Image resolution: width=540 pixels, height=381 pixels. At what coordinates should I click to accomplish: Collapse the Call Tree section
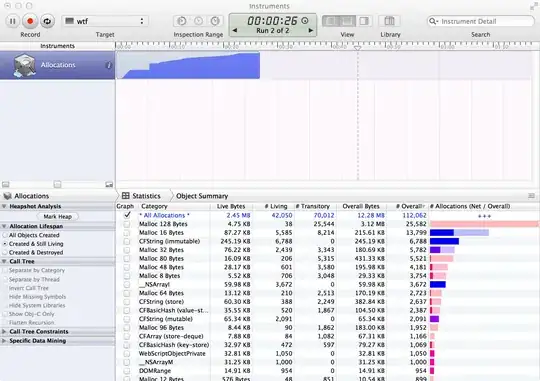(4, 261)
